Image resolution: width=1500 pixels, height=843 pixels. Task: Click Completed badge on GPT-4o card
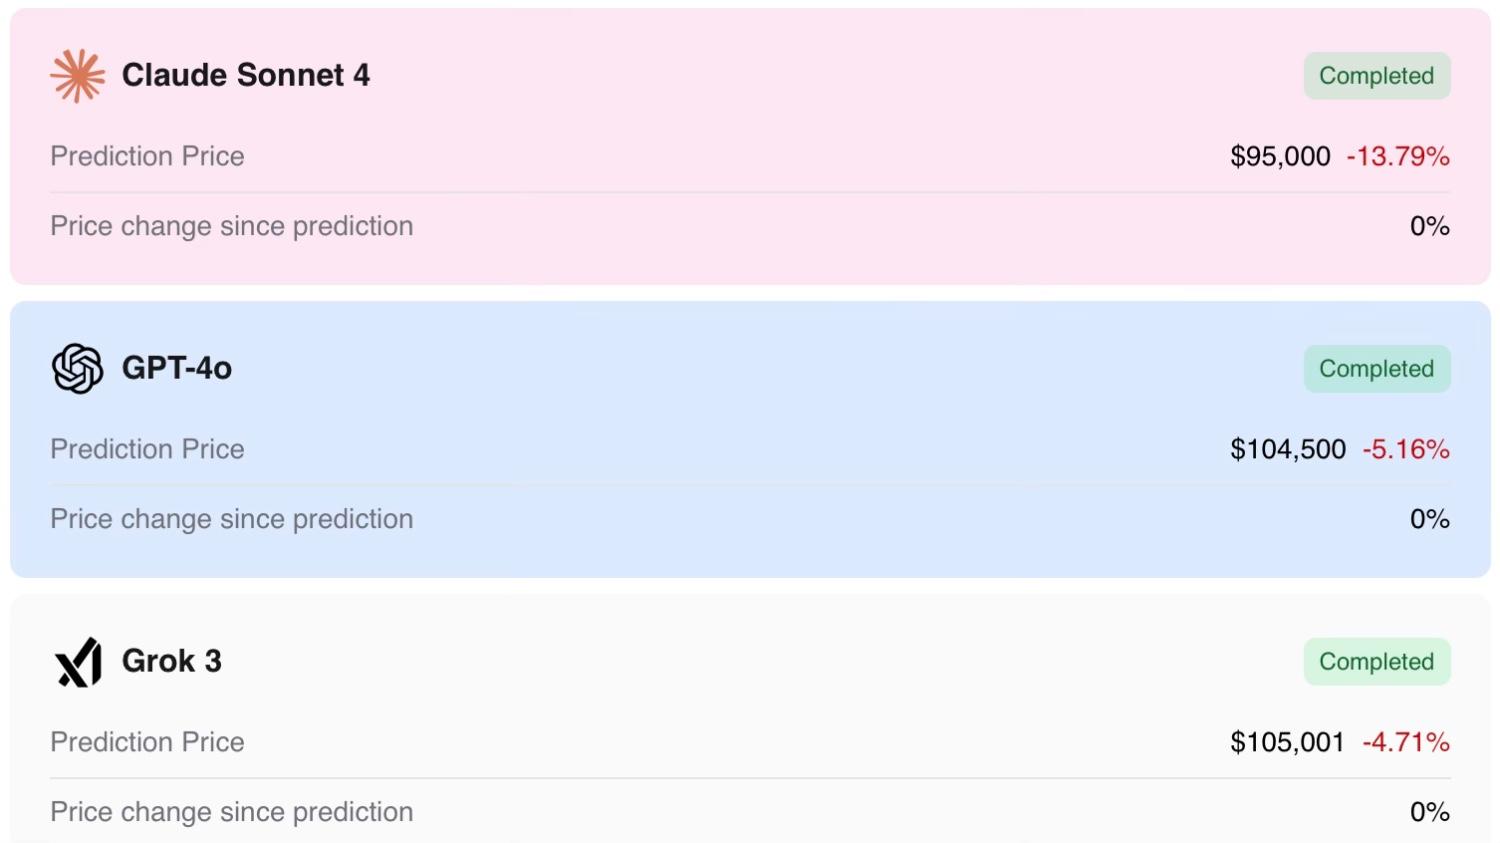(1376, 369)
